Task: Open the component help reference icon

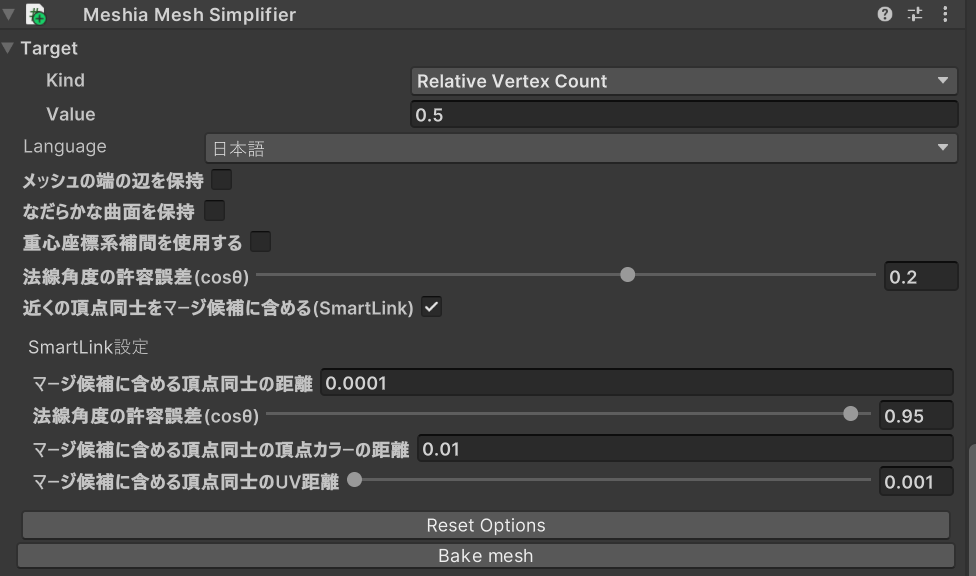Action: click(884, 14)
